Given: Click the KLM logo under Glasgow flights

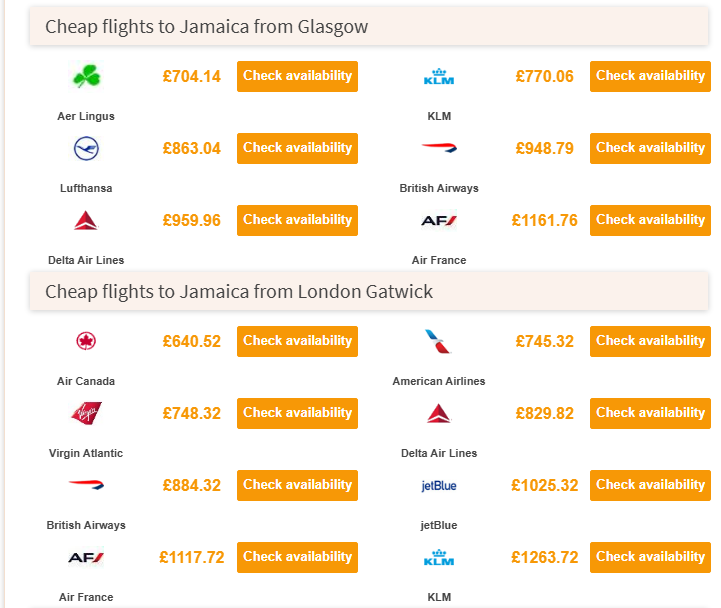Looking at the screenshot, I should tap(439, 76).
